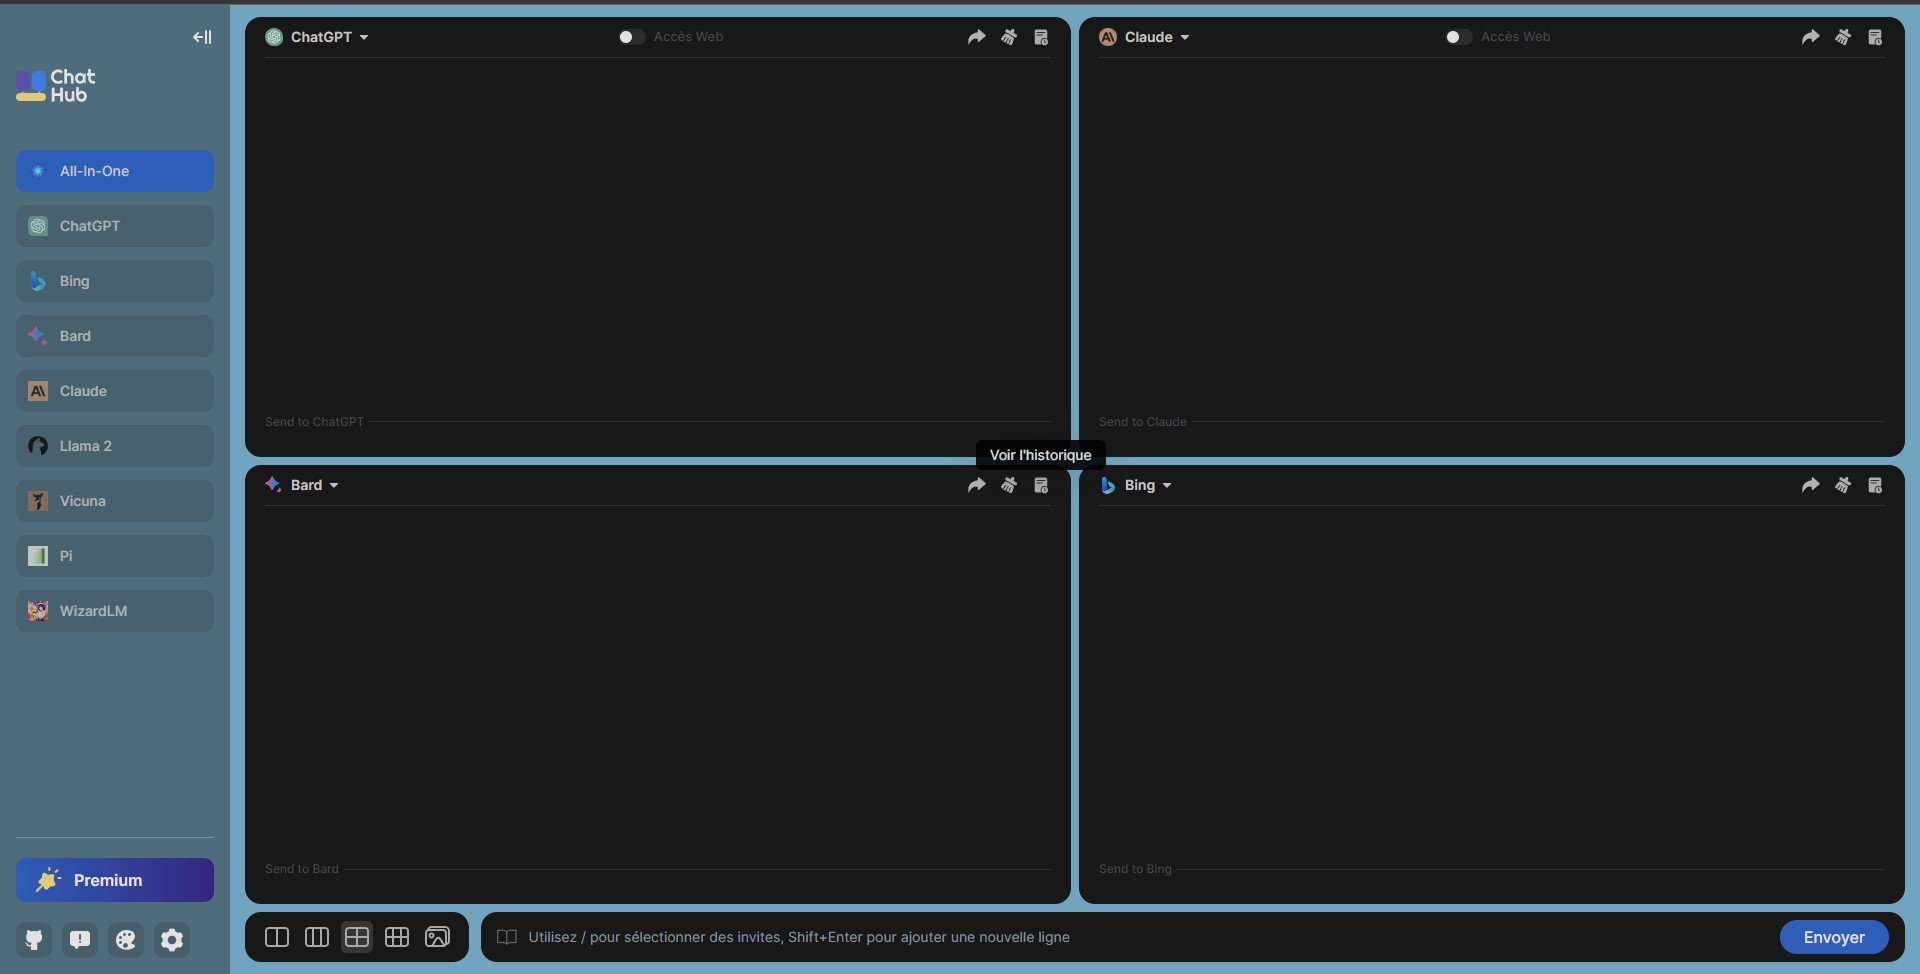Open ChatGPT from the sidebar

coord(115,226)
